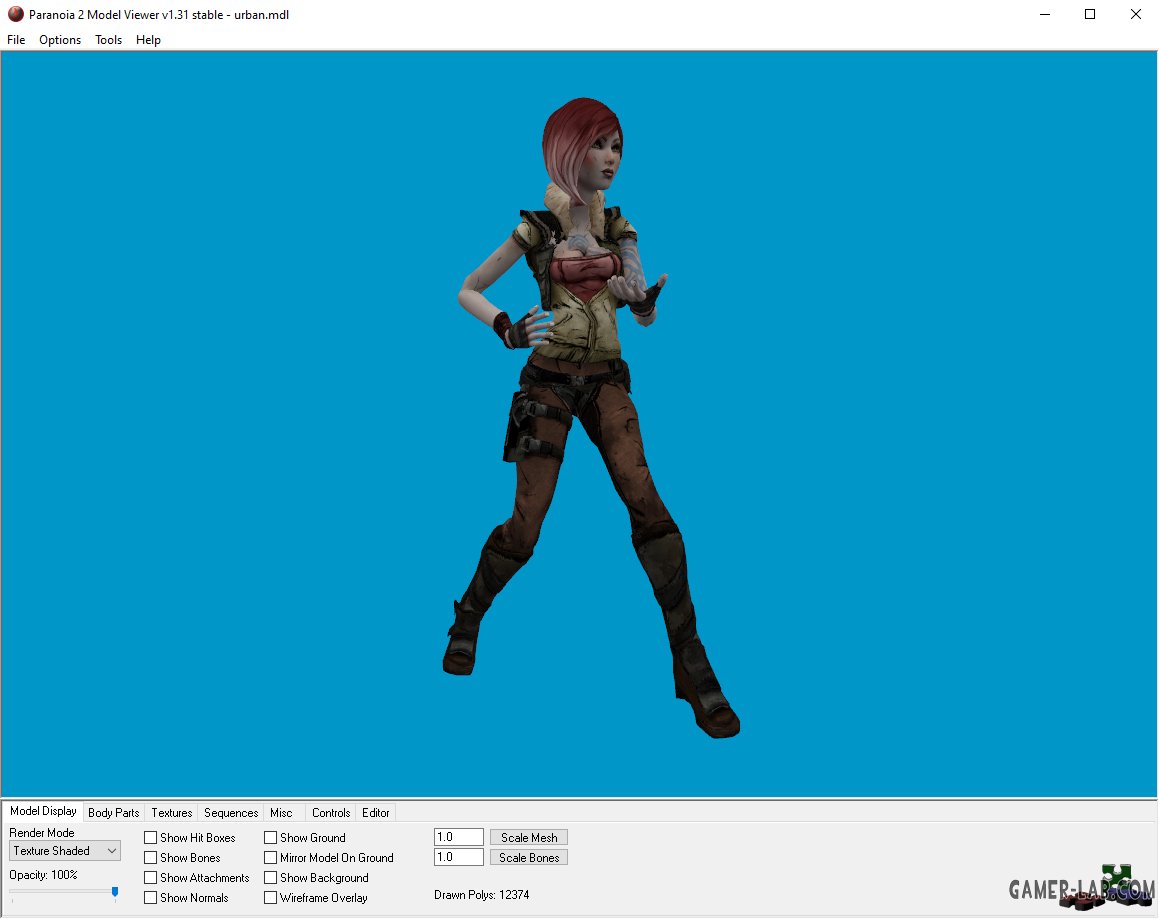Switch to the Model Display tab
The image size is (1159, 919).
[x=43, y=811]
